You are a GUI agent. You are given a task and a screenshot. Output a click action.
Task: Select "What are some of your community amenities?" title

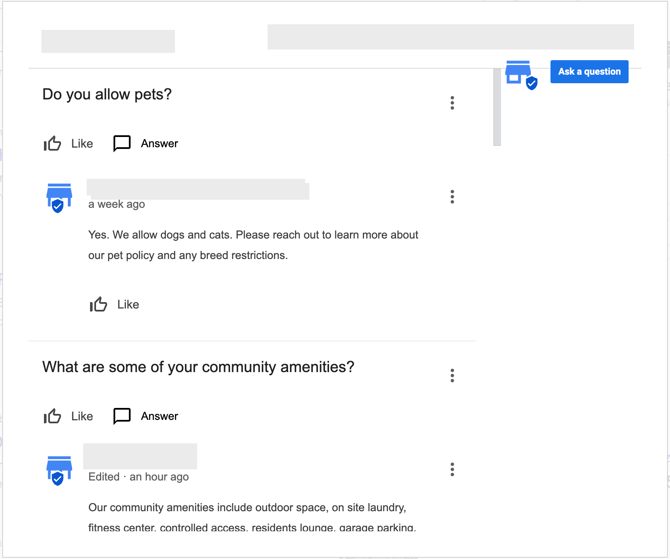pos(198,368)
